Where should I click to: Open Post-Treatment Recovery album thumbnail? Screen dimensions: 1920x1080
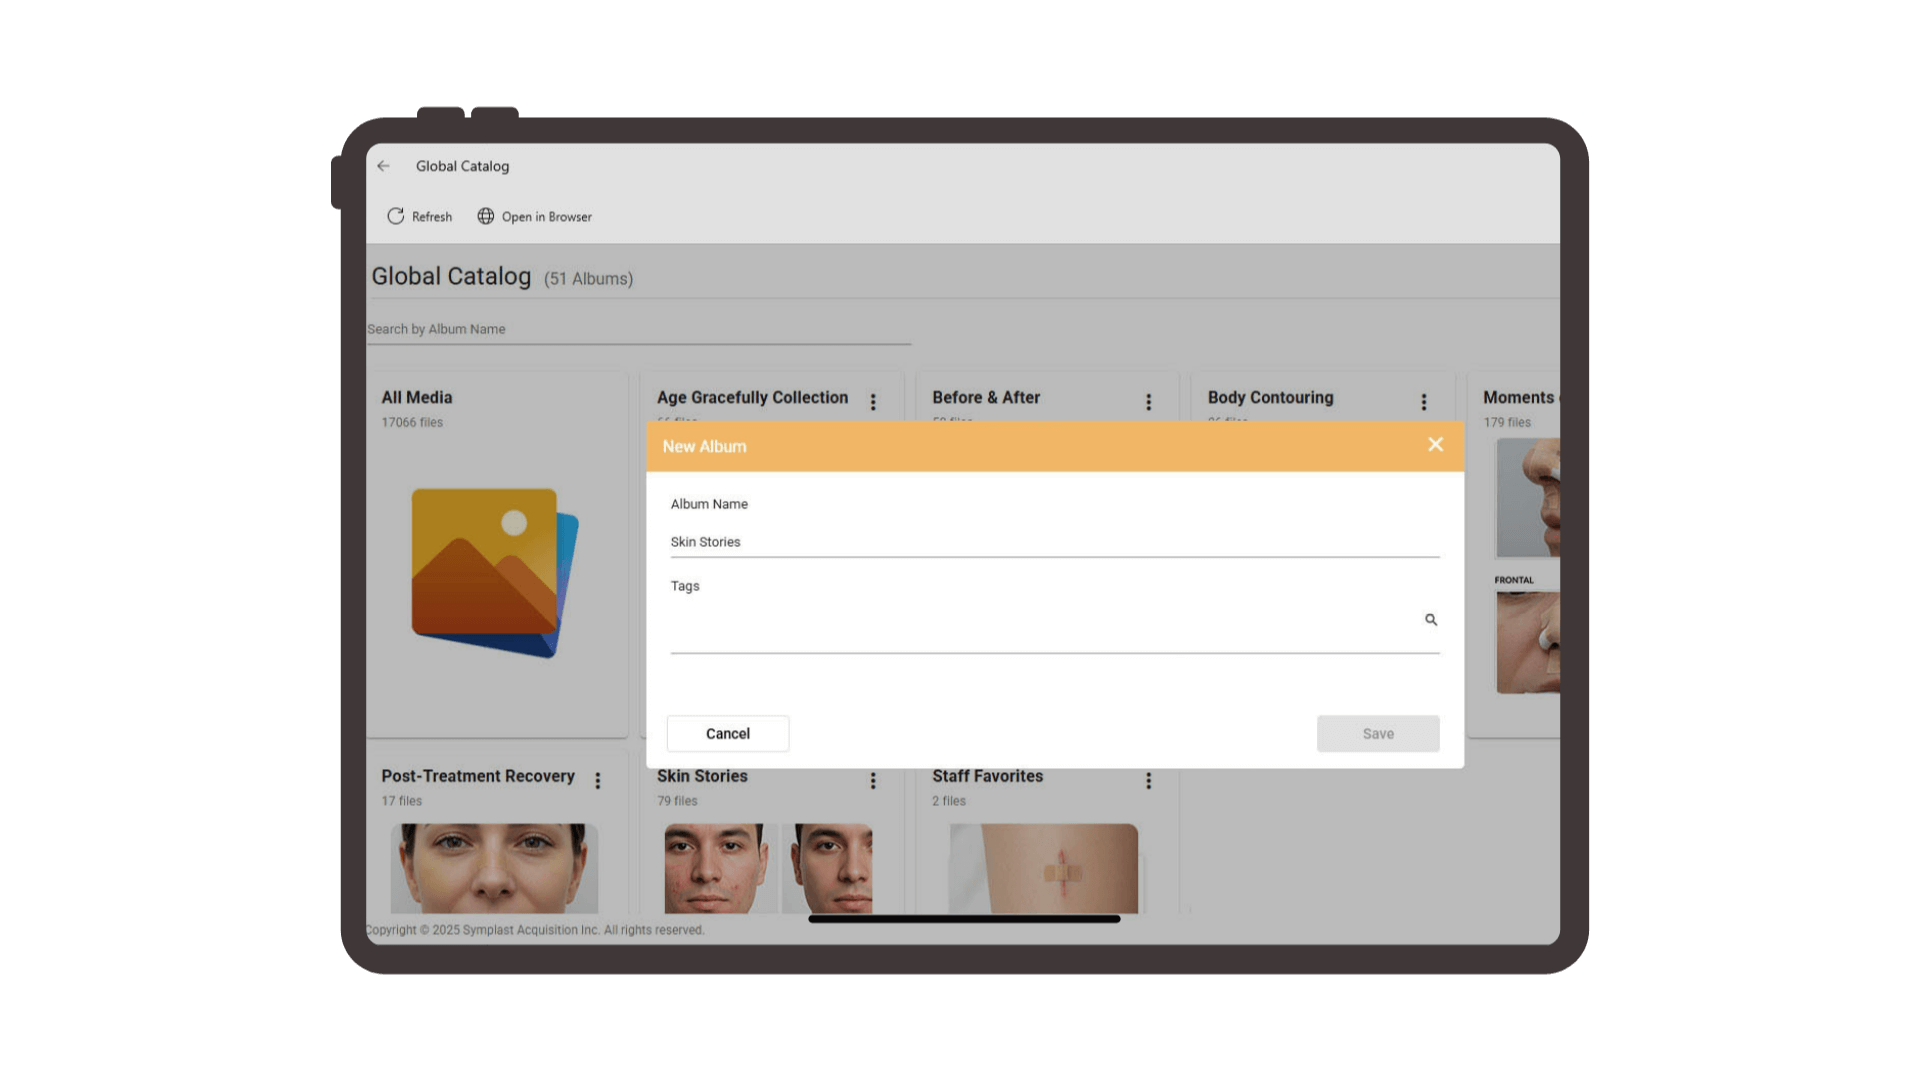pyautogui.click(x=494, y=868)
